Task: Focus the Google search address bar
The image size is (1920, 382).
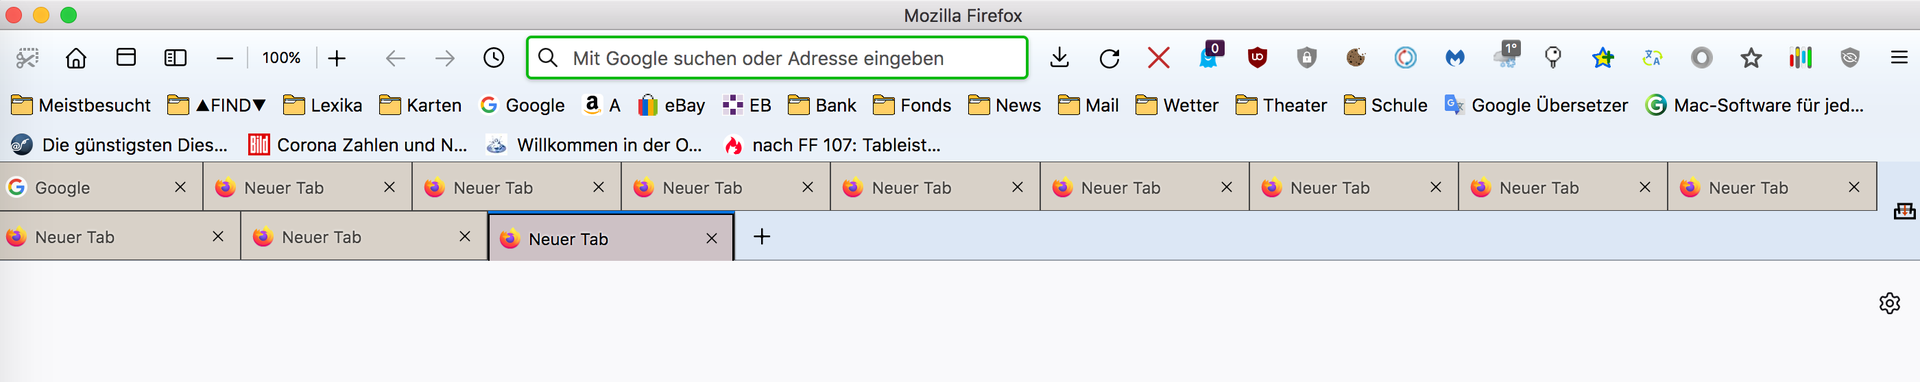Action: point(777,58)
